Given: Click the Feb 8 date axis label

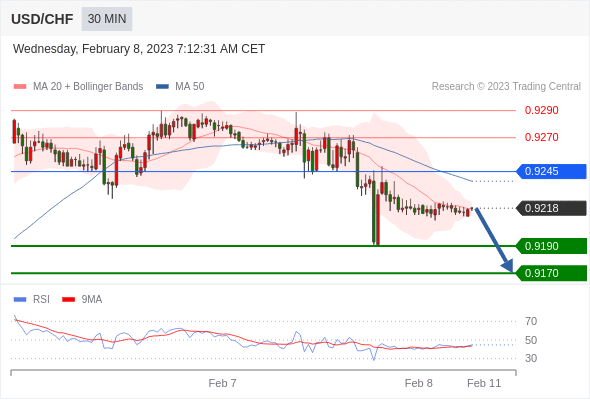Looking at the screenshot, I should [418, 383].
